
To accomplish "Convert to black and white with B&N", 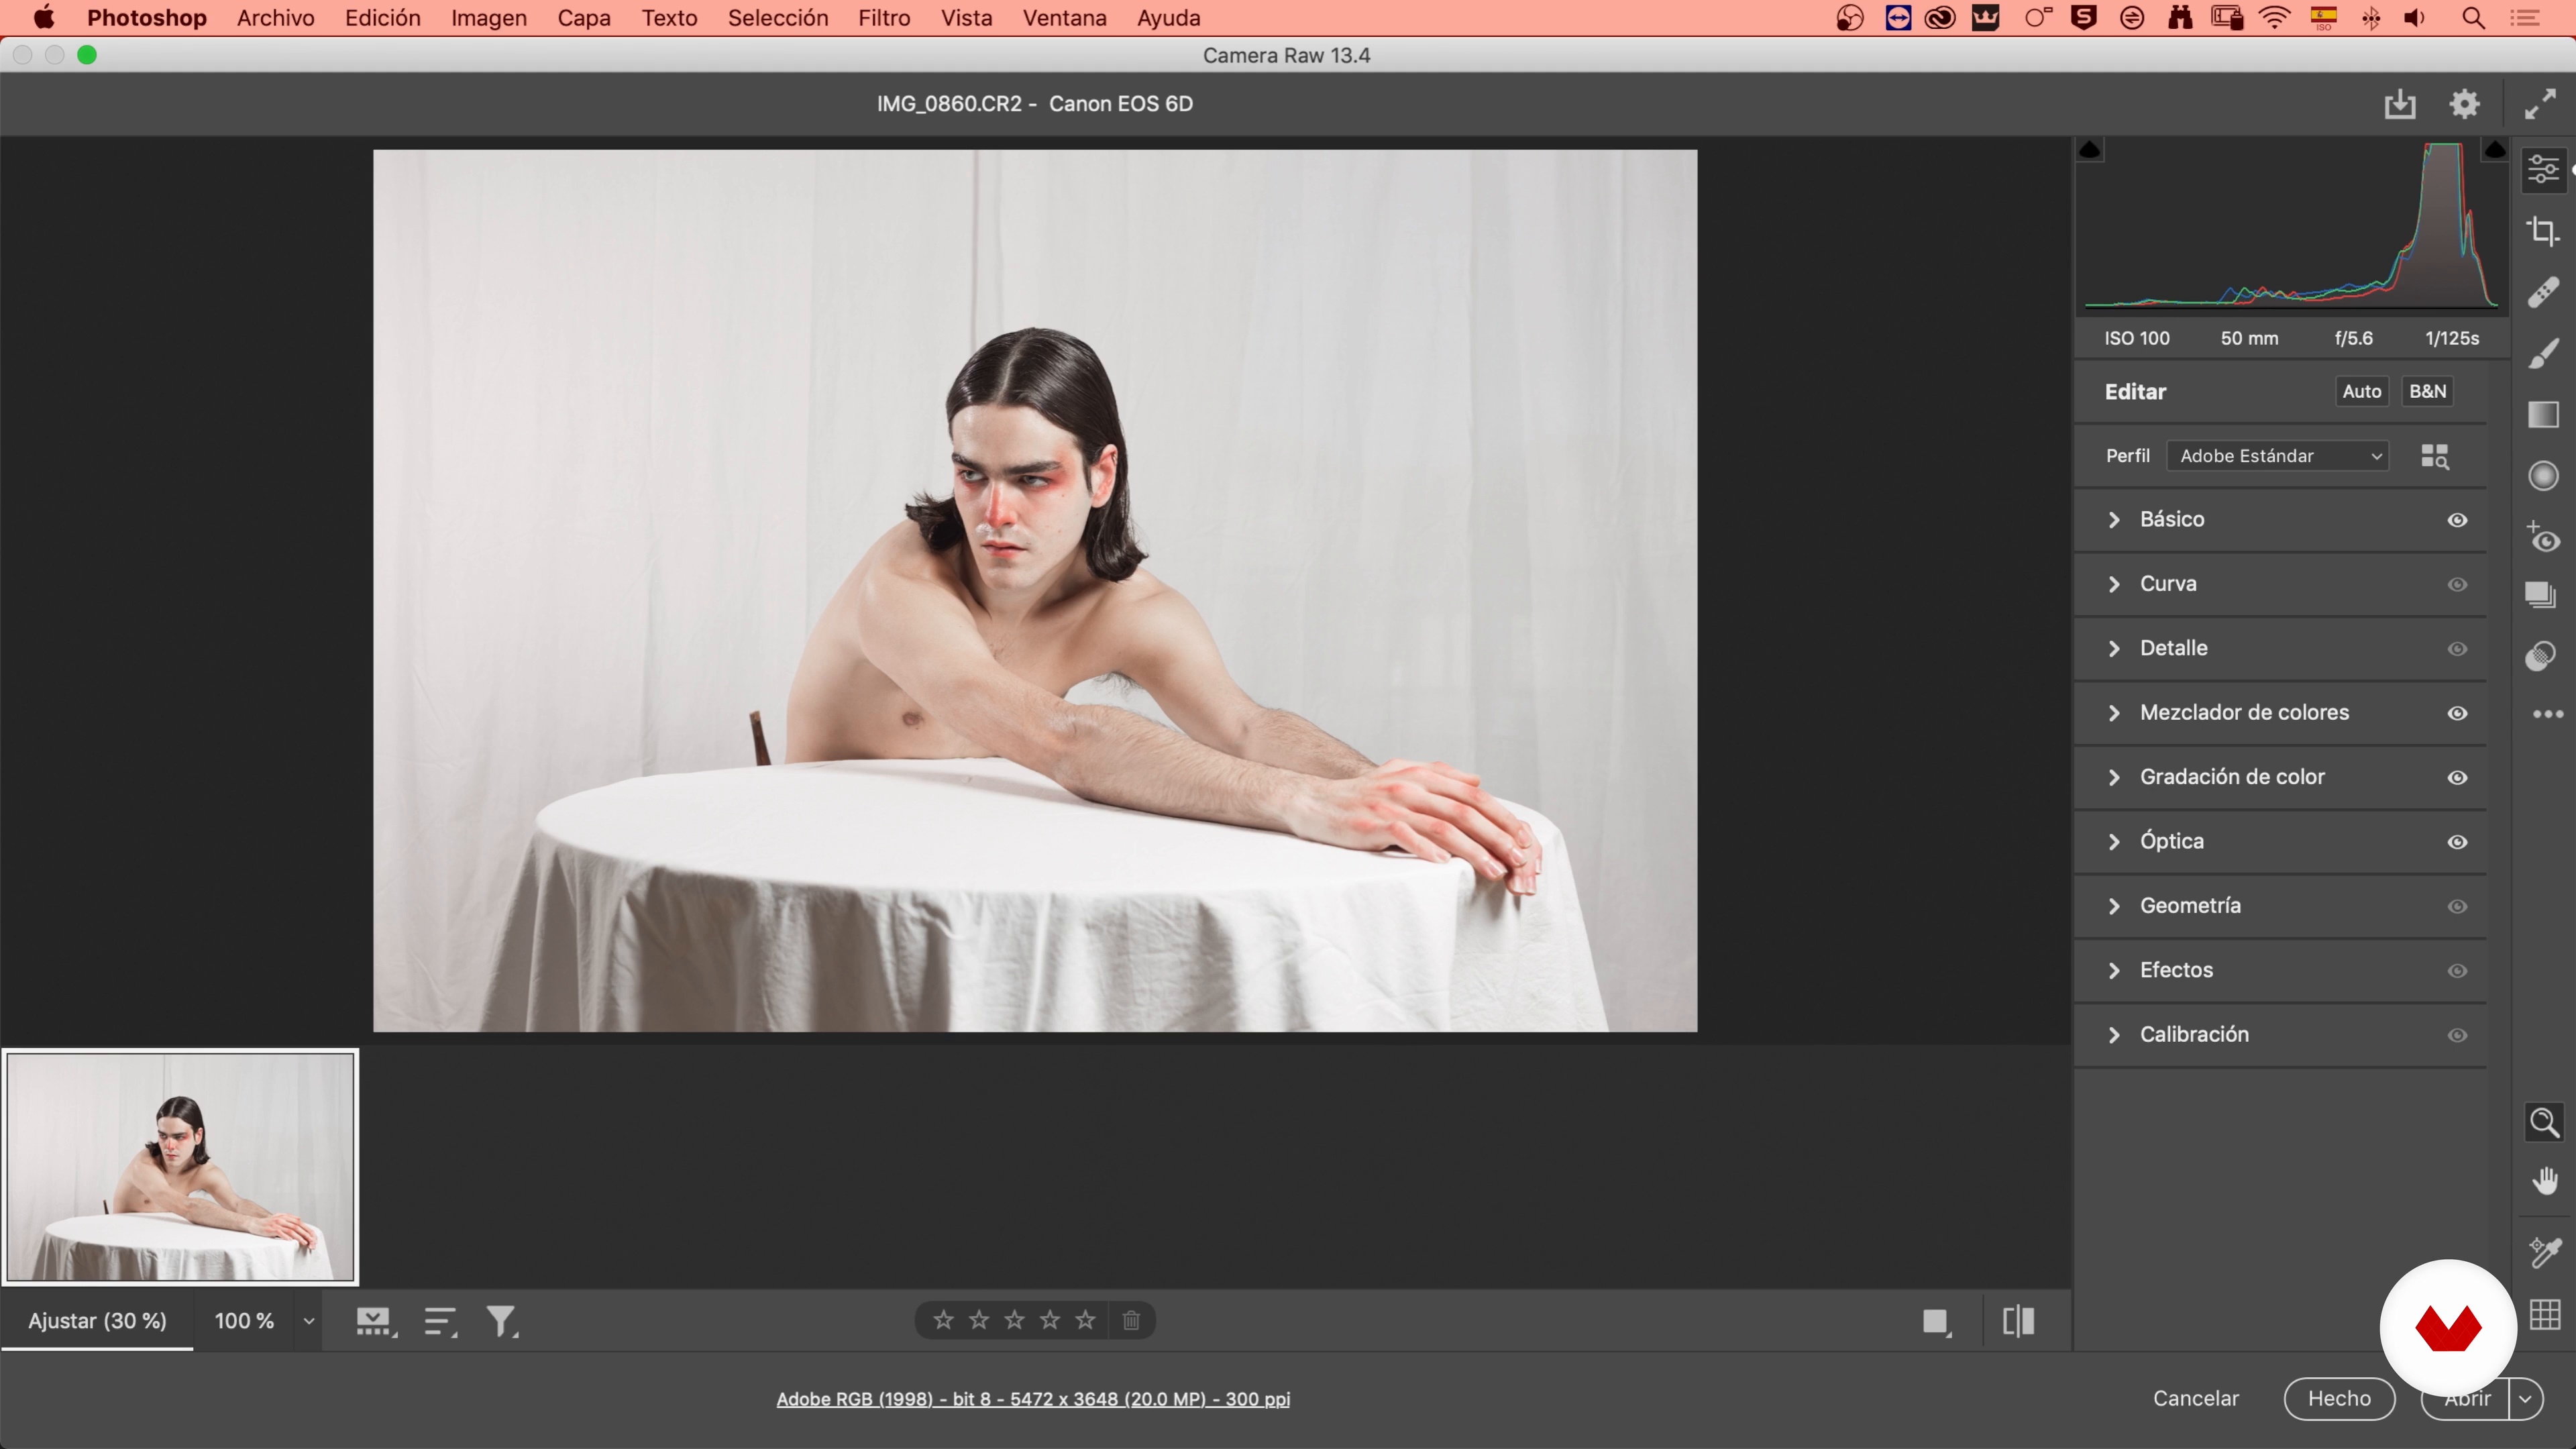I will 2428,392.
